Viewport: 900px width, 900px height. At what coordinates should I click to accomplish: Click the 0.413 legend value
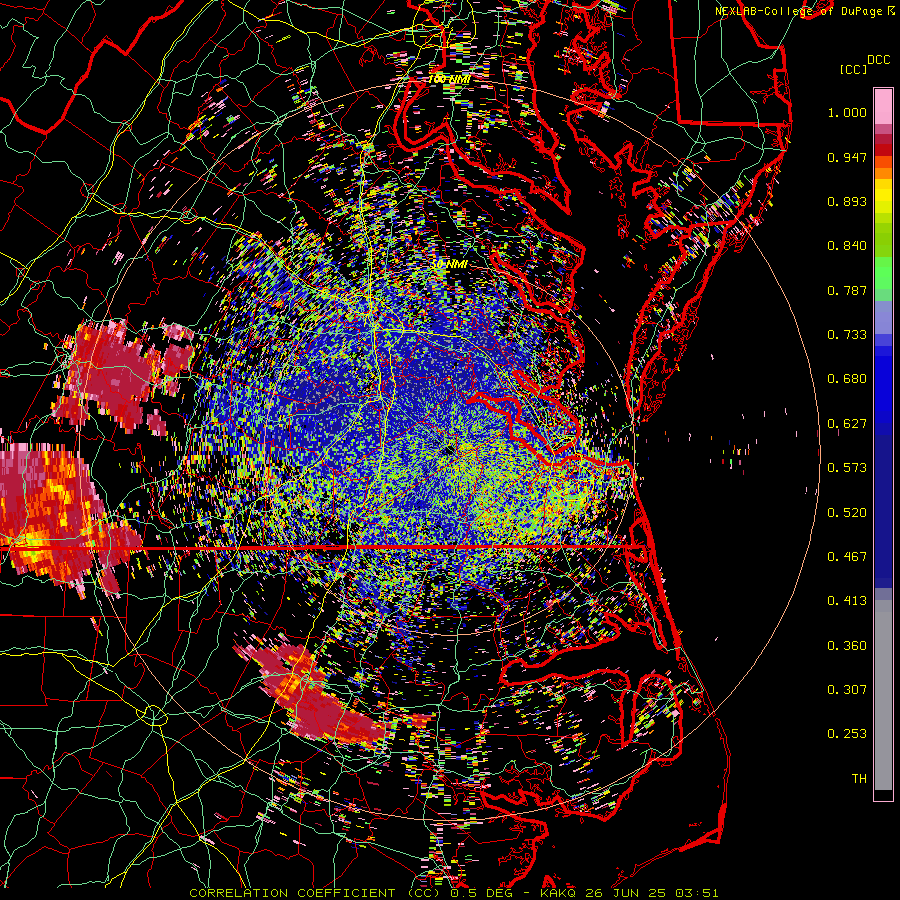(847, 601)
